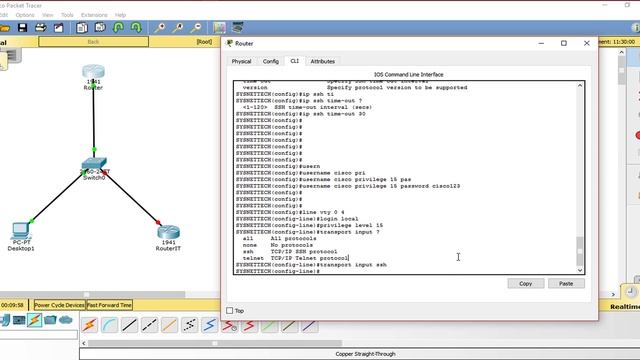
Task: Click the Paste toolbar icon
Action: (x=100, y=28)
